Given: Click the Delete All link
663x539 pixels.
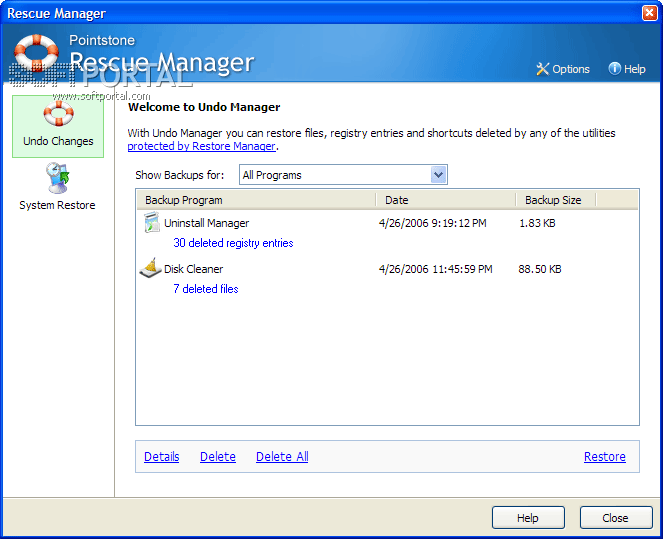Looking at the screenshot, I should pyautogui.click(x=282, y=457).
